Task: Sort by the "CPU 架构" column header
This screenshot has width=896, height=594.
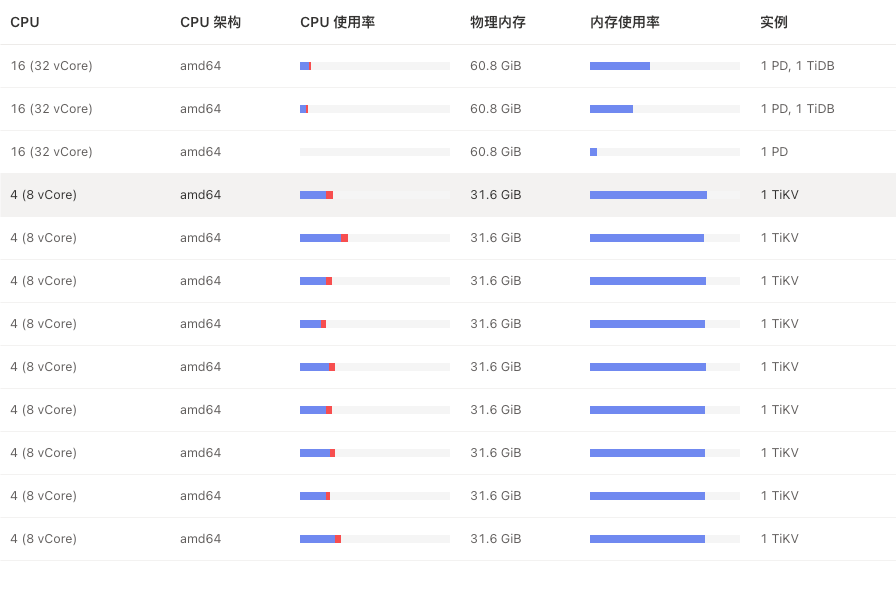Action: click(210, 22)
